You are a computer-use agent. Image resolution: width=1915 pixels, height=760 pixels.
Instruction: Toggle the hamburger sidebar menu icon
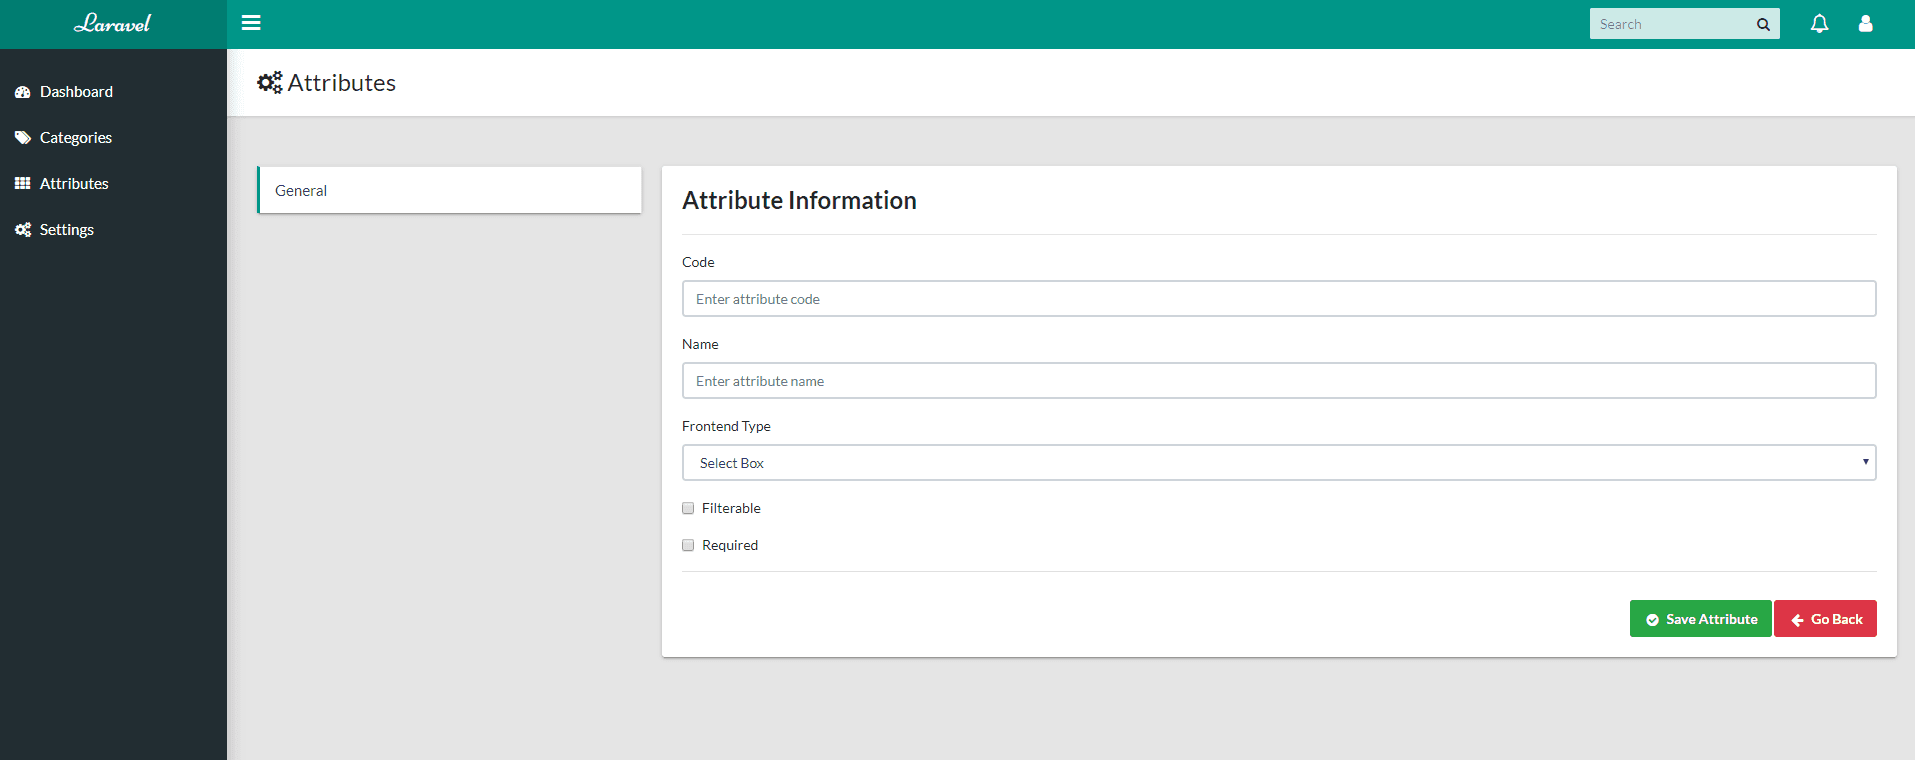(251, 23)
